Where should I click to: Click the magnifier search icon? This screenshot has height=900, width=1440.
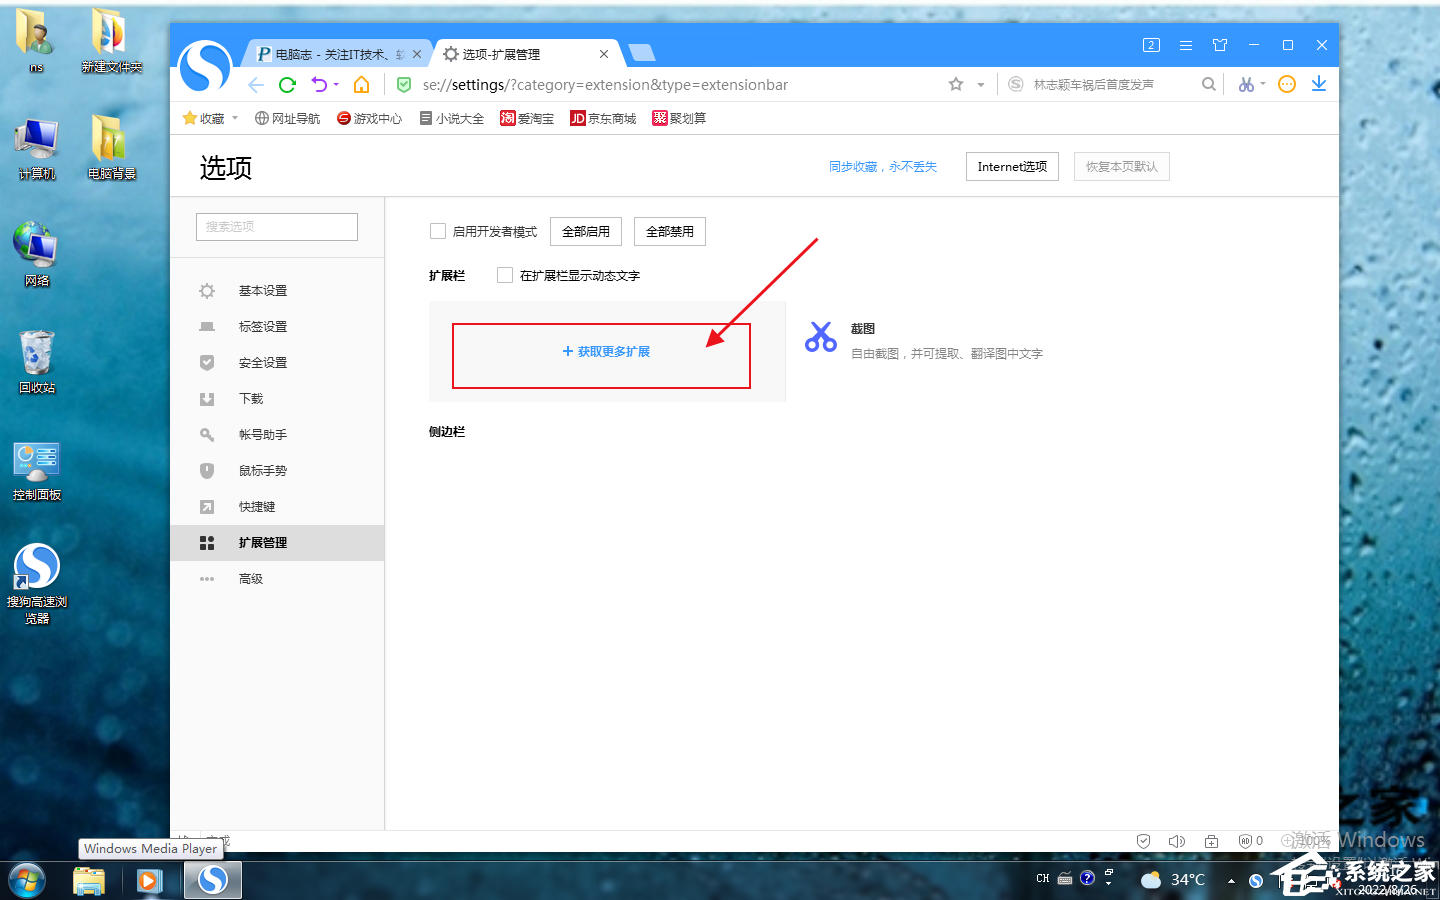point(1209,85)
